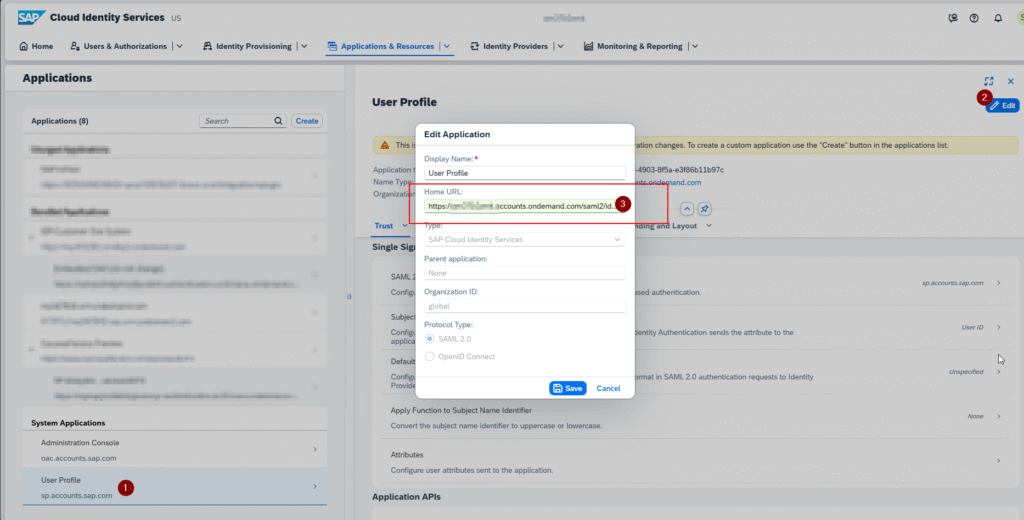Image resolution: width=1024 pixels, height=520 pixels.
Task: Click the System Applications group header
Action: [x=69, y=423]
